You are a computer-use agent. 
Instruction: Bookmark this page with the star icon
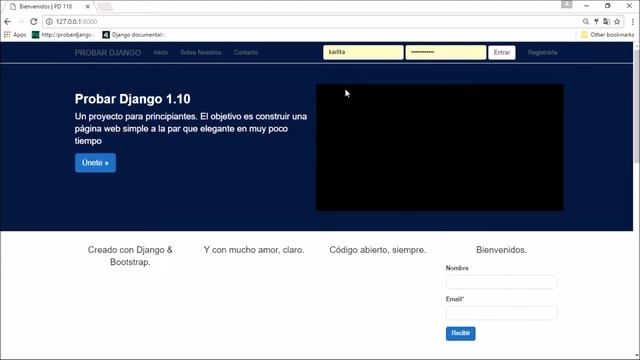point(617,22)
